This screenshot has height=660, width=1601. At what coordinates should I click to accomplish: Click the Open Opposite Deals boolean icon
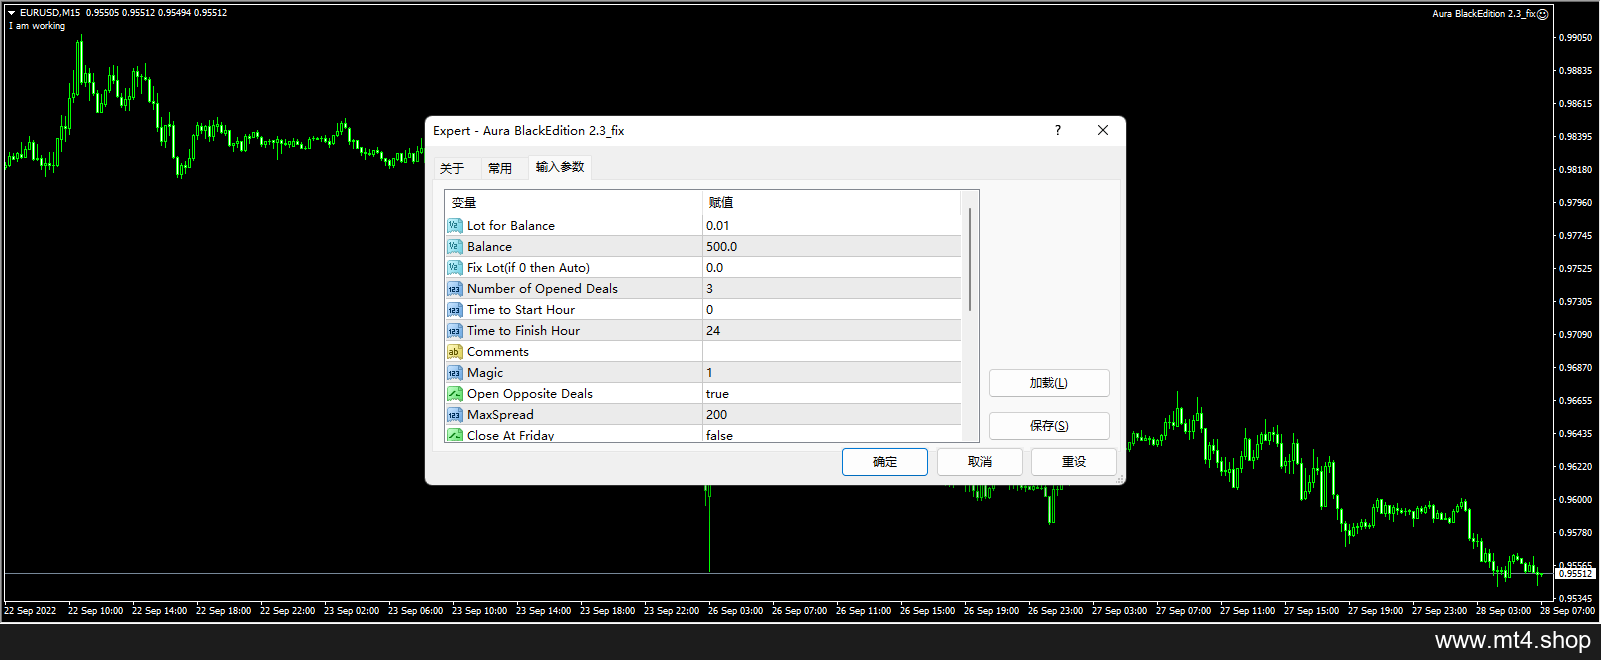(x=454, y=394)
